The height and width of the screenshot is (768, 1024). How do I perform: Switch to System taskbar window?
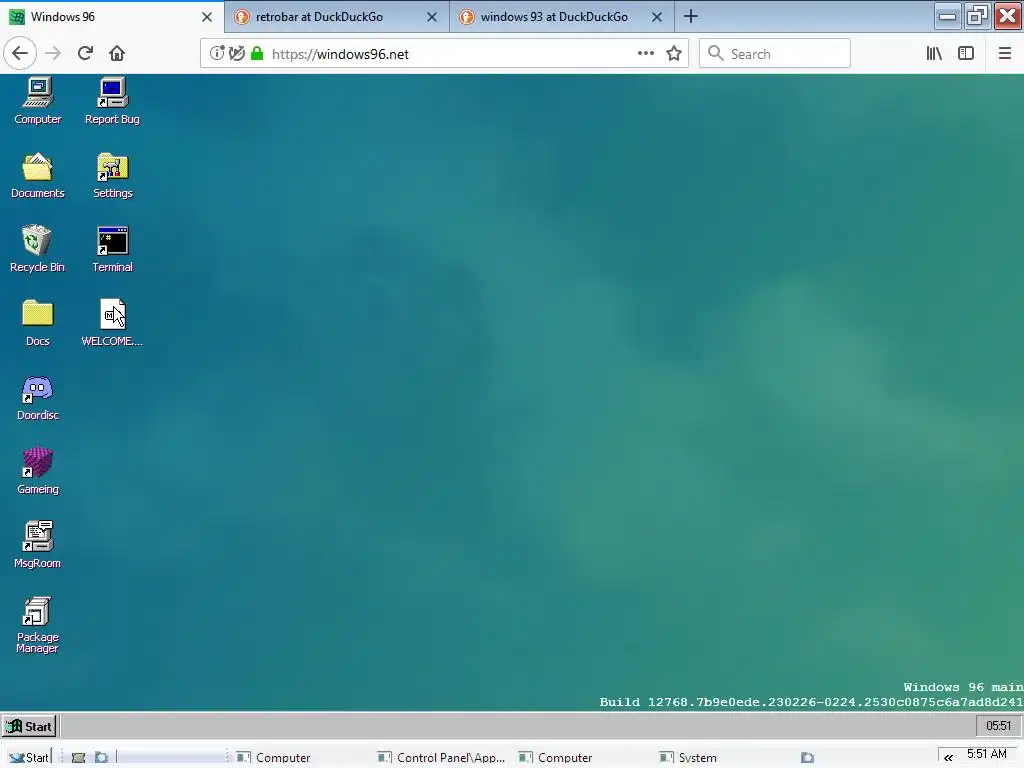click(688, 758)
